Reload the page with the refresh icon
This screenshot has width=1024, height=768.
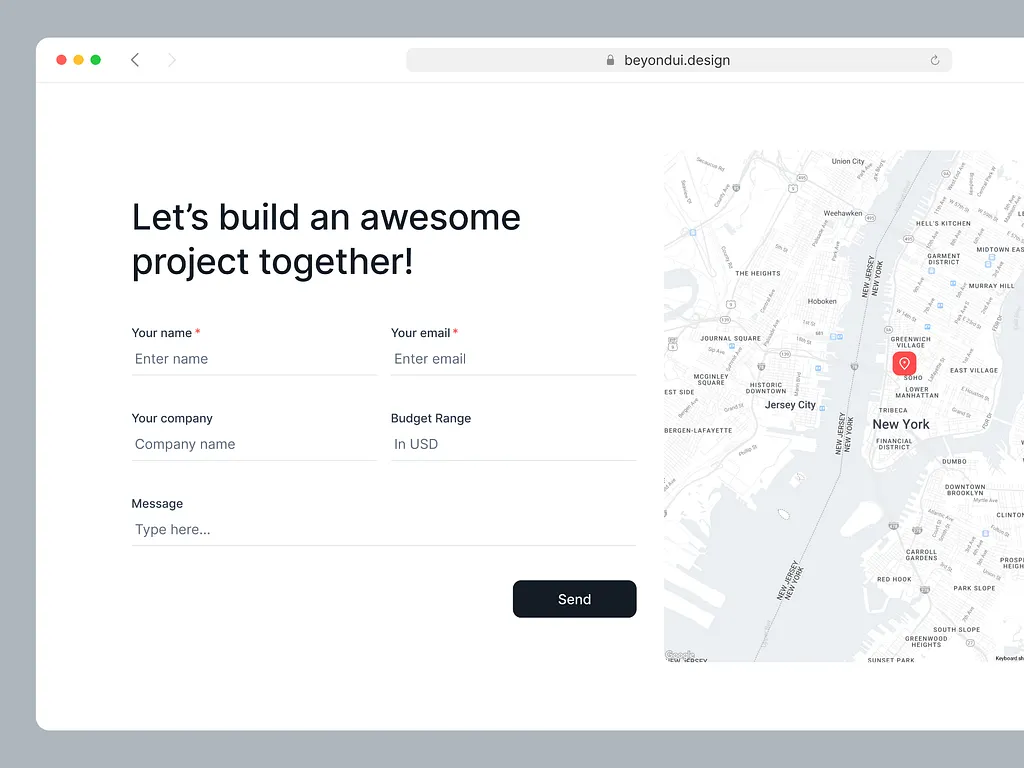click(935, 60)
